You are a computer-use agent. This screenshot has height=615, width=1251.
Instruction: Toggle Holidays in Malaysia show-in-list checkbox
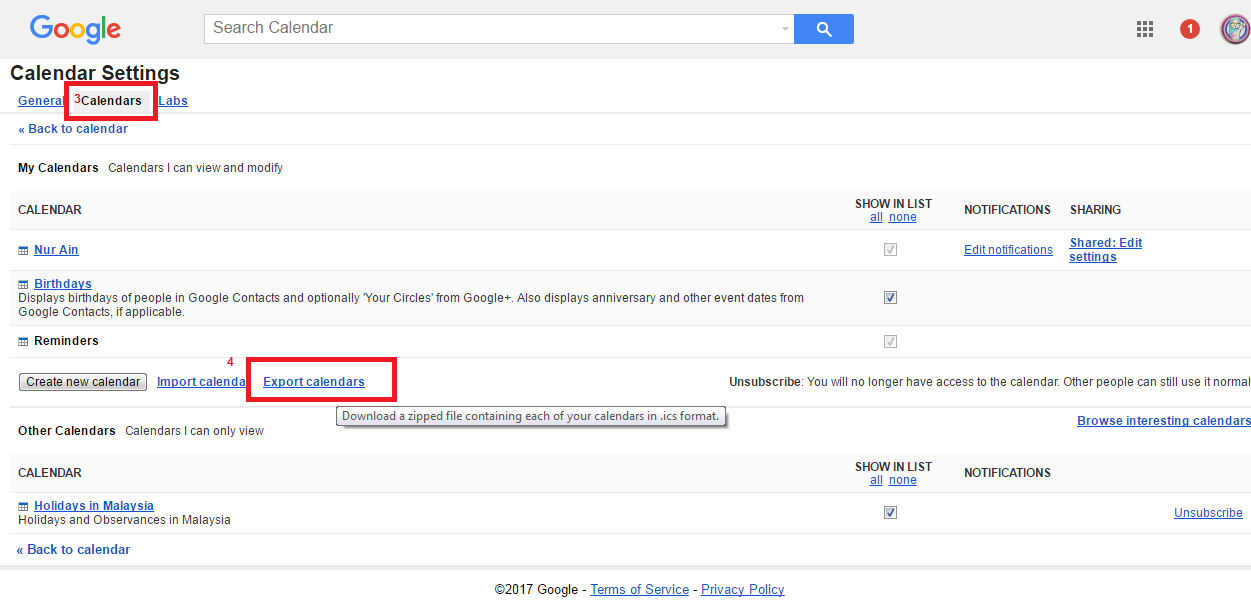[x=890, y=512]
